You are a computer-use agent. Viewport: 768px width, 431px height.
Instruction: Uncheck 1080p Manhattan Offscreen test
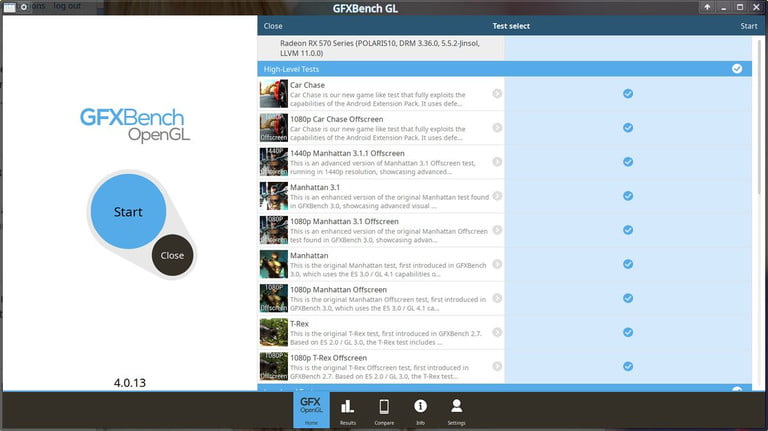coord(628,298)
